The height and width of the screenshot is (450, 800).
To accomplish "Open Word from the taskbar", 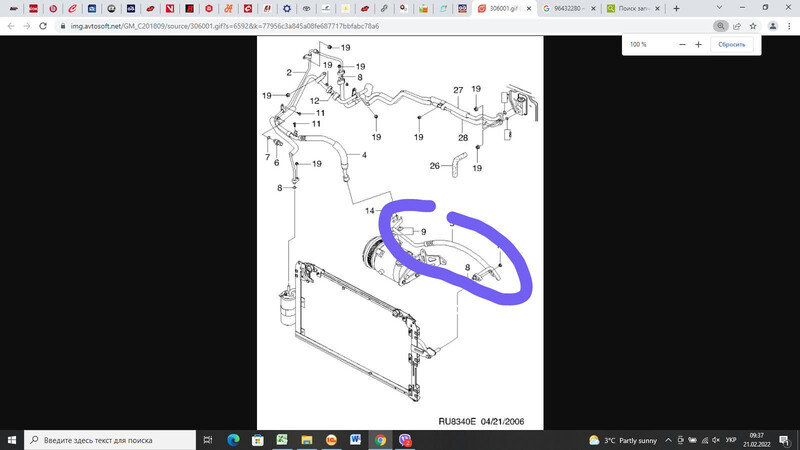I will pyautogui.click(x=355, y=439).
